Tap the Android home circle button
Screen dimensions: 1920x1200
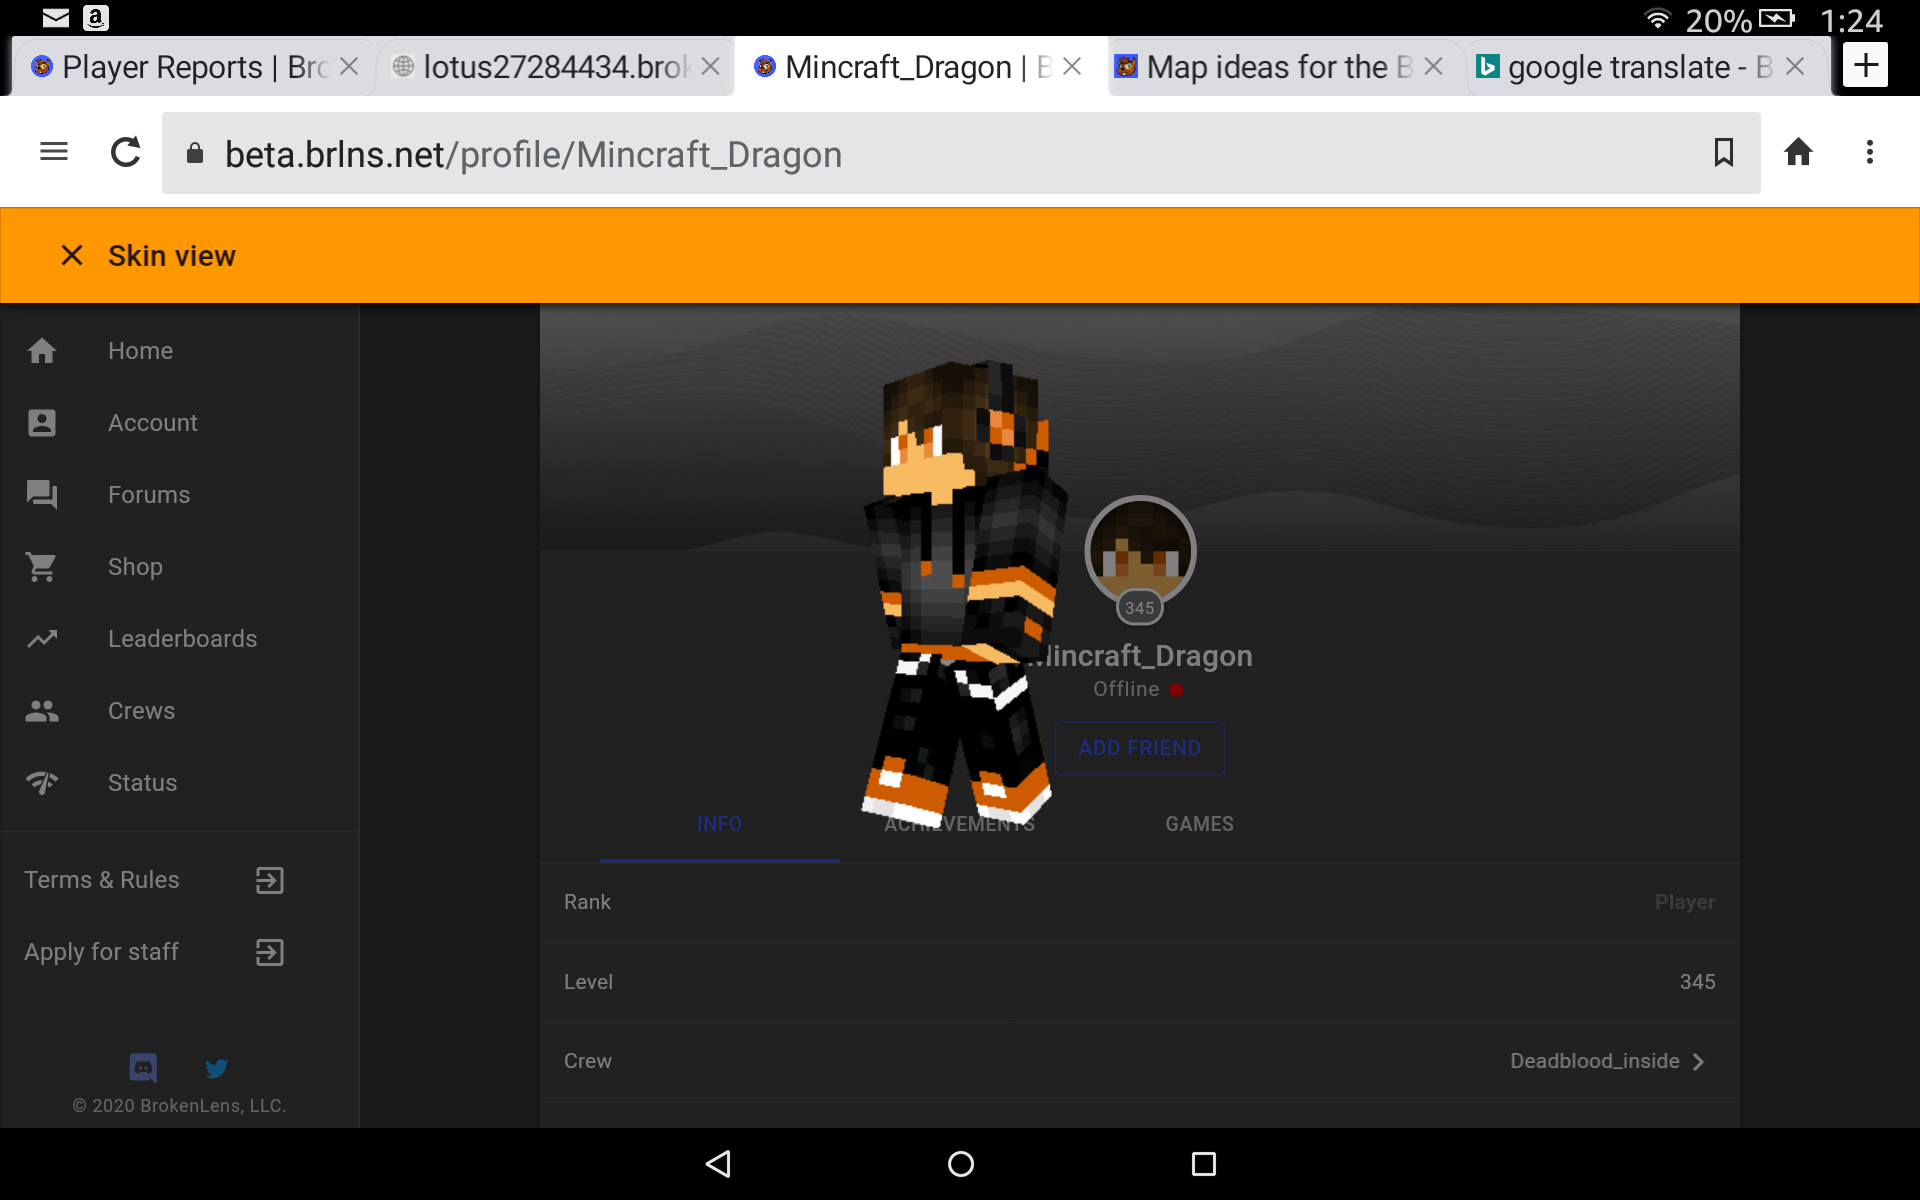[961, 1164]
